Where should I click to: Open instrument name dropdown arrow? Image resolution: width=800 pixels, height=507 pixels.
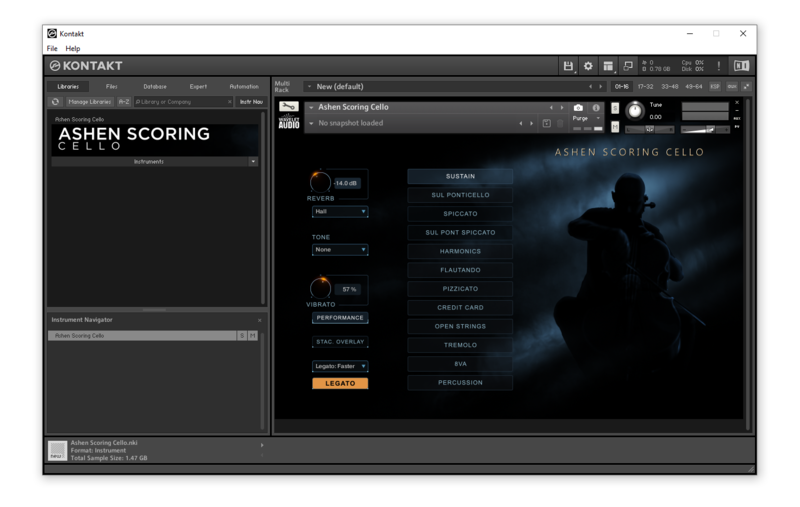point(311,108)
